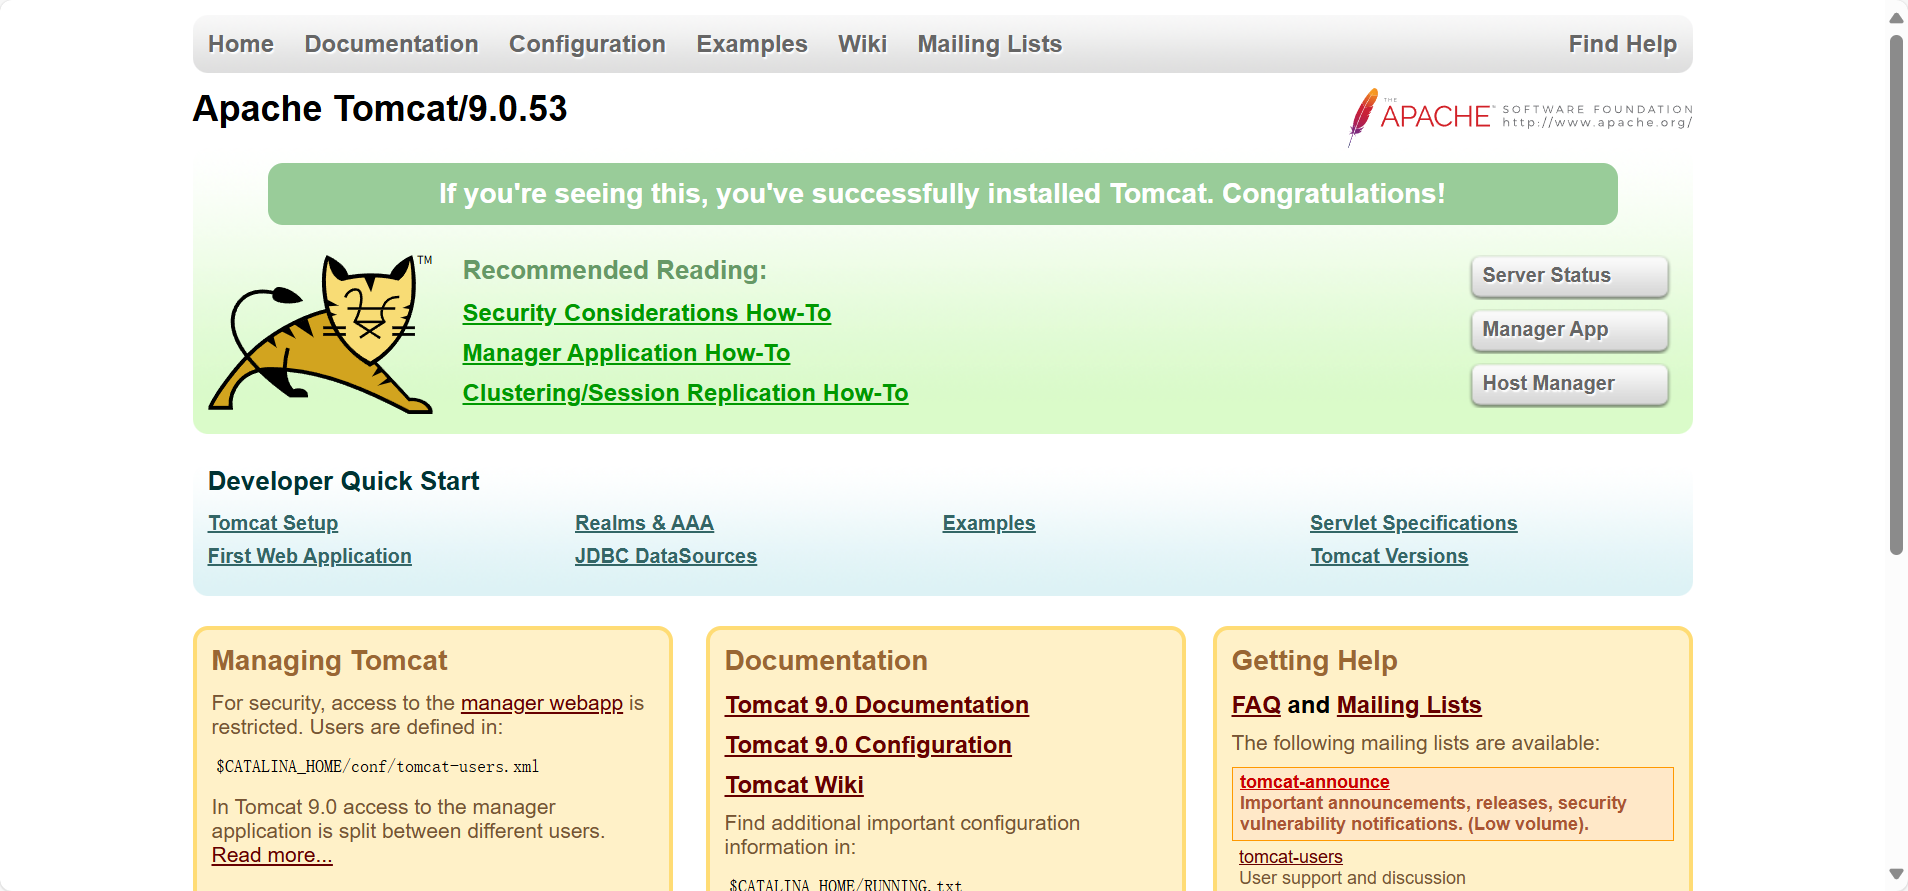The width and height of the screenshot is (1908, 891).
Task: Open the Host Manager button
Action: pos(1569,384)
